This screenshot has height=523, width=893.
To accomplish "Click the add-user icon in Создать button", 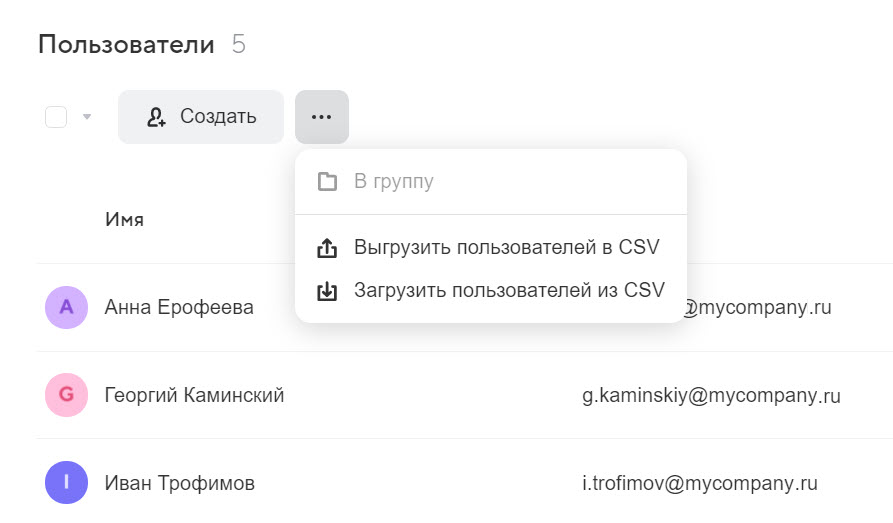I will tap(156, 117).
